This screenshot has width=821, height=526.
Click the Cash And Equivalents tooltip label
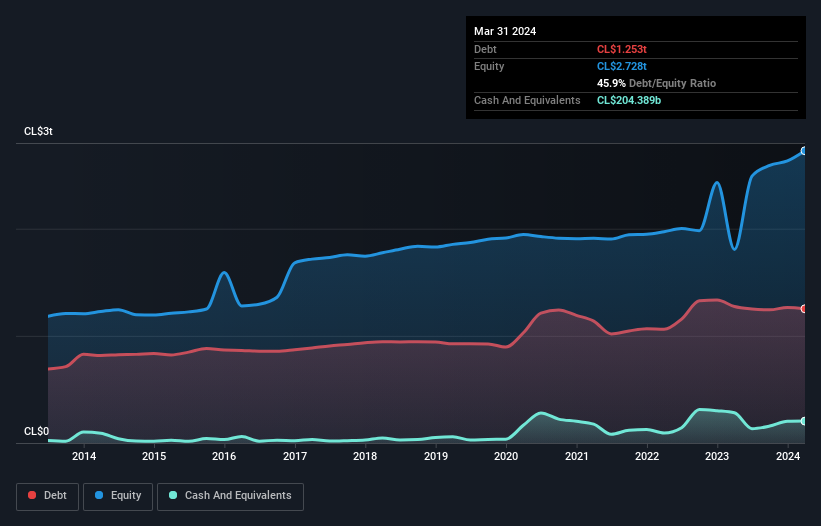(x=527, y=100)
